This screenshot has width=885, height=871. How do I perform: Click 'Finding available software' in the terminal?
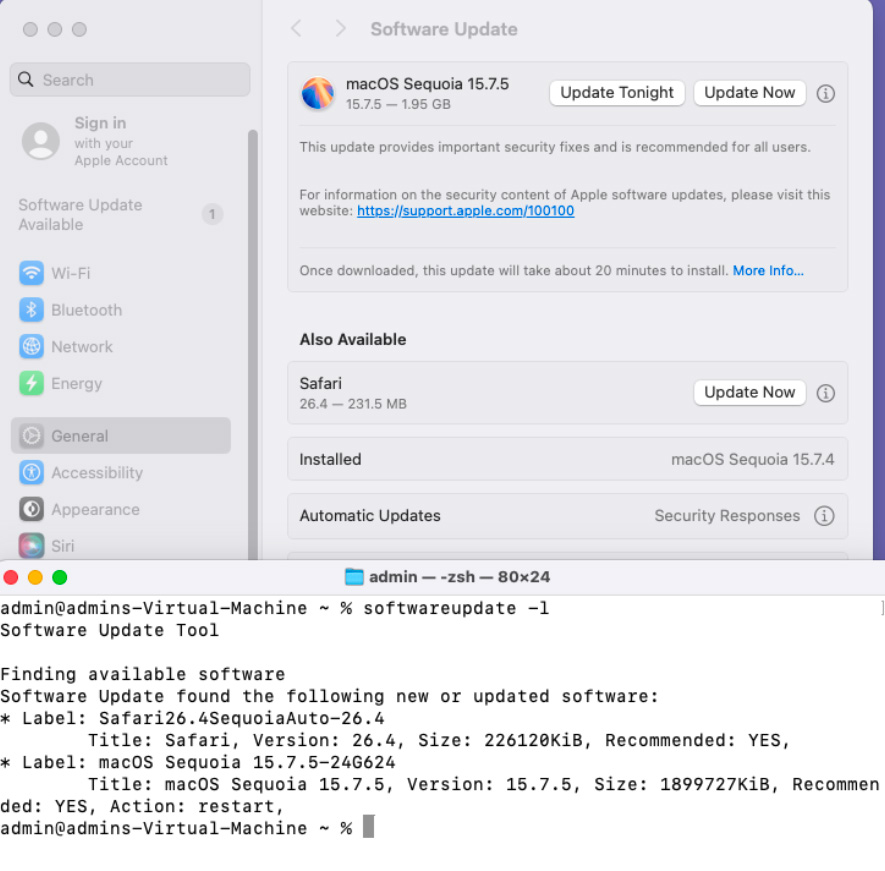143,675
